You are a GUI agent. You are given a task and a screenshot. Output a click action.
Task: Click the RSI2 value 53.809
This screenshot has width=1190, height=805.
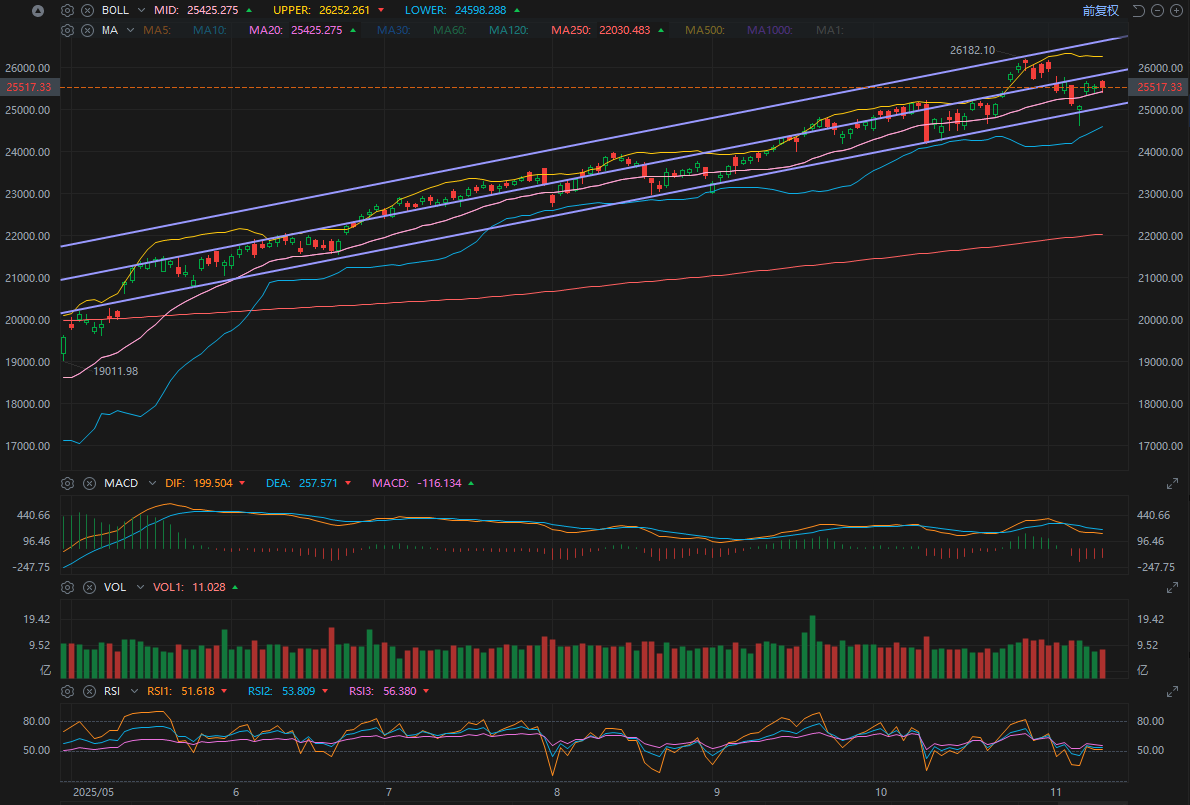click(298, 691)
